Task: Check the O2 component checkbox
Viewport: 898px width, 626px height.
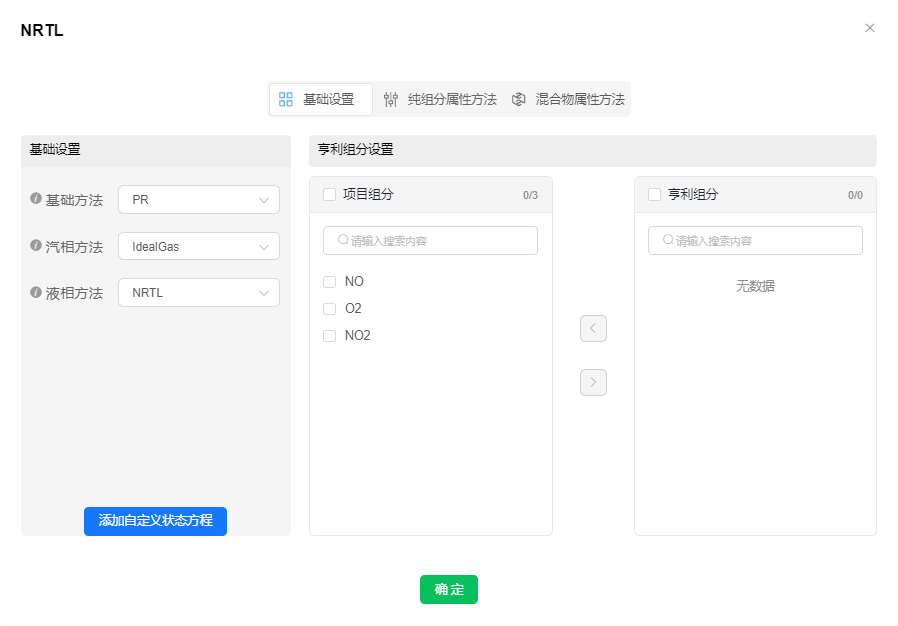Action: tap(329, 308)
